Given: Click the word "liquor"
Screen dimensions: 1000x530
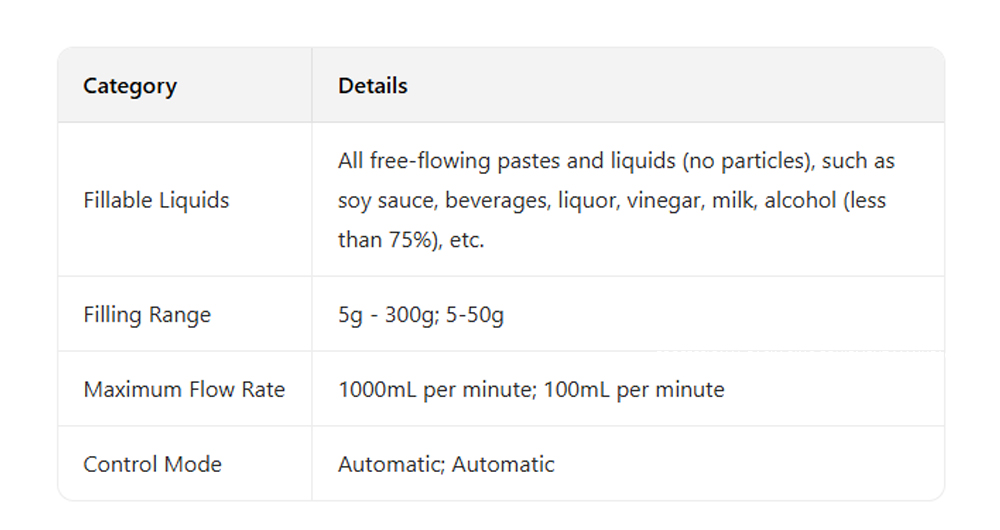Looking at the screenshot, I should 588,201.
